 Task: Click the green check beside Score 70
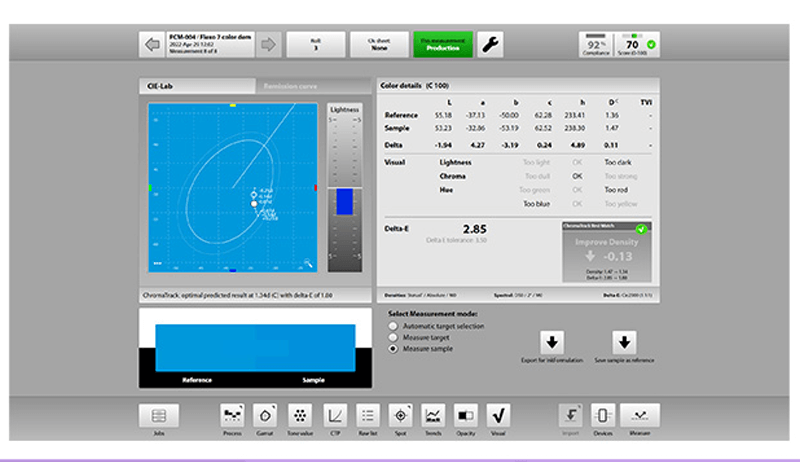coord(651,45)
